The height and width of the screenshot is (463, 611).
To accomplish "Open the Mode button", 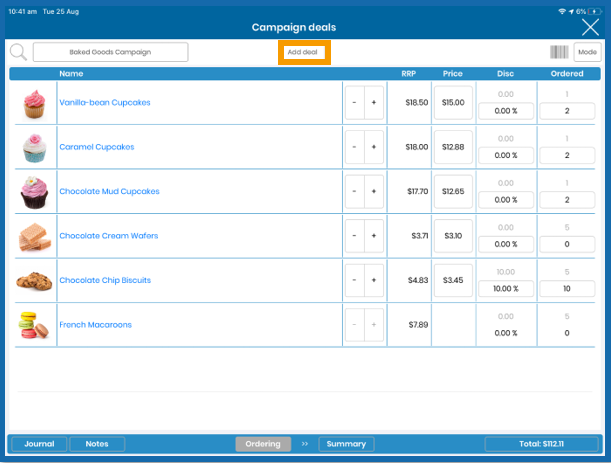I will tap(587, 52).
